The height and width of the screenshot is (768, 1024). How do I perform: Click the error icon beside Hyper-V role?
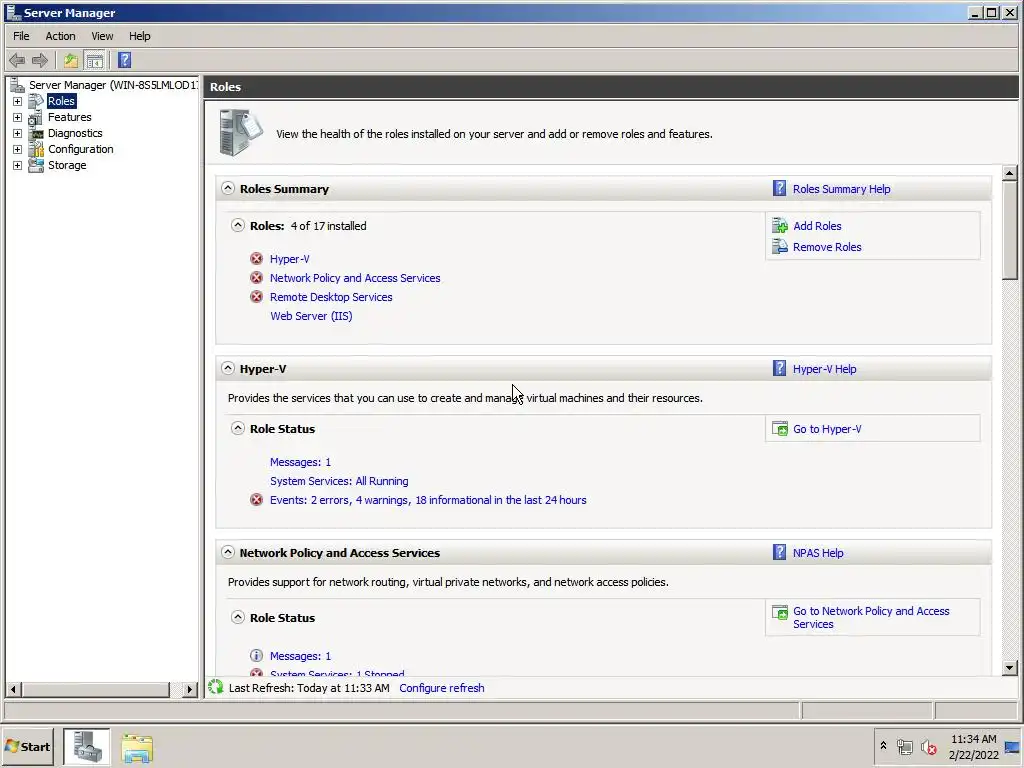[x=257, y=259]
